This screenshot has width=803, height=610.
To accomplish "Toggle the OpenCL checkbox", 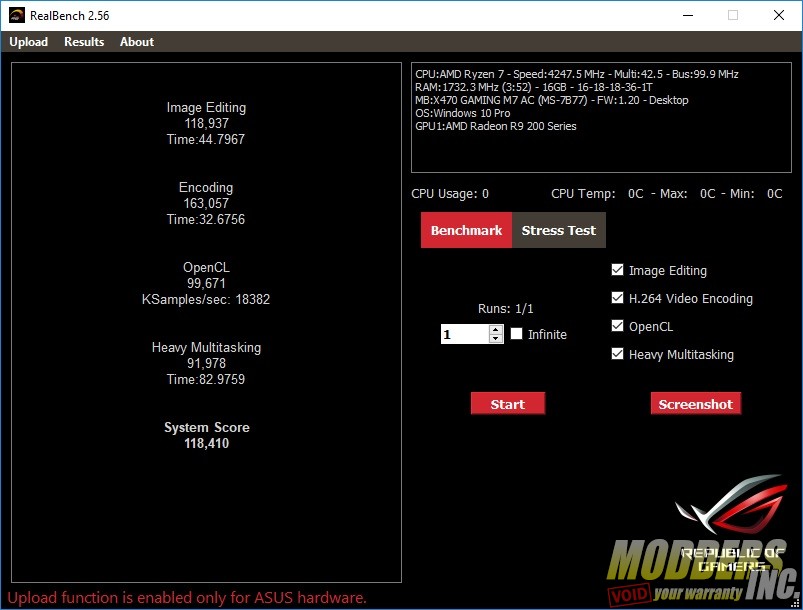I will [617, 326].
